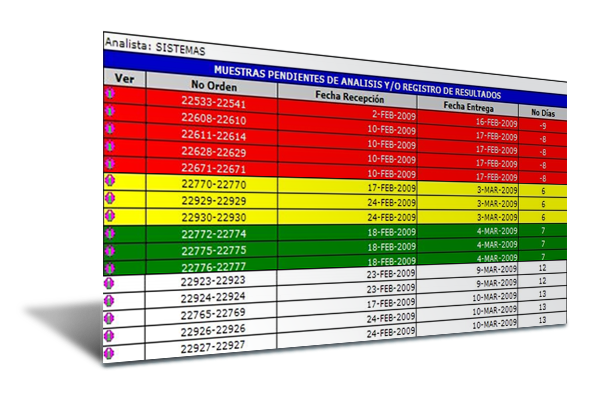Select order number 22930-22930
600x400 pixels.
click(214, 217)
